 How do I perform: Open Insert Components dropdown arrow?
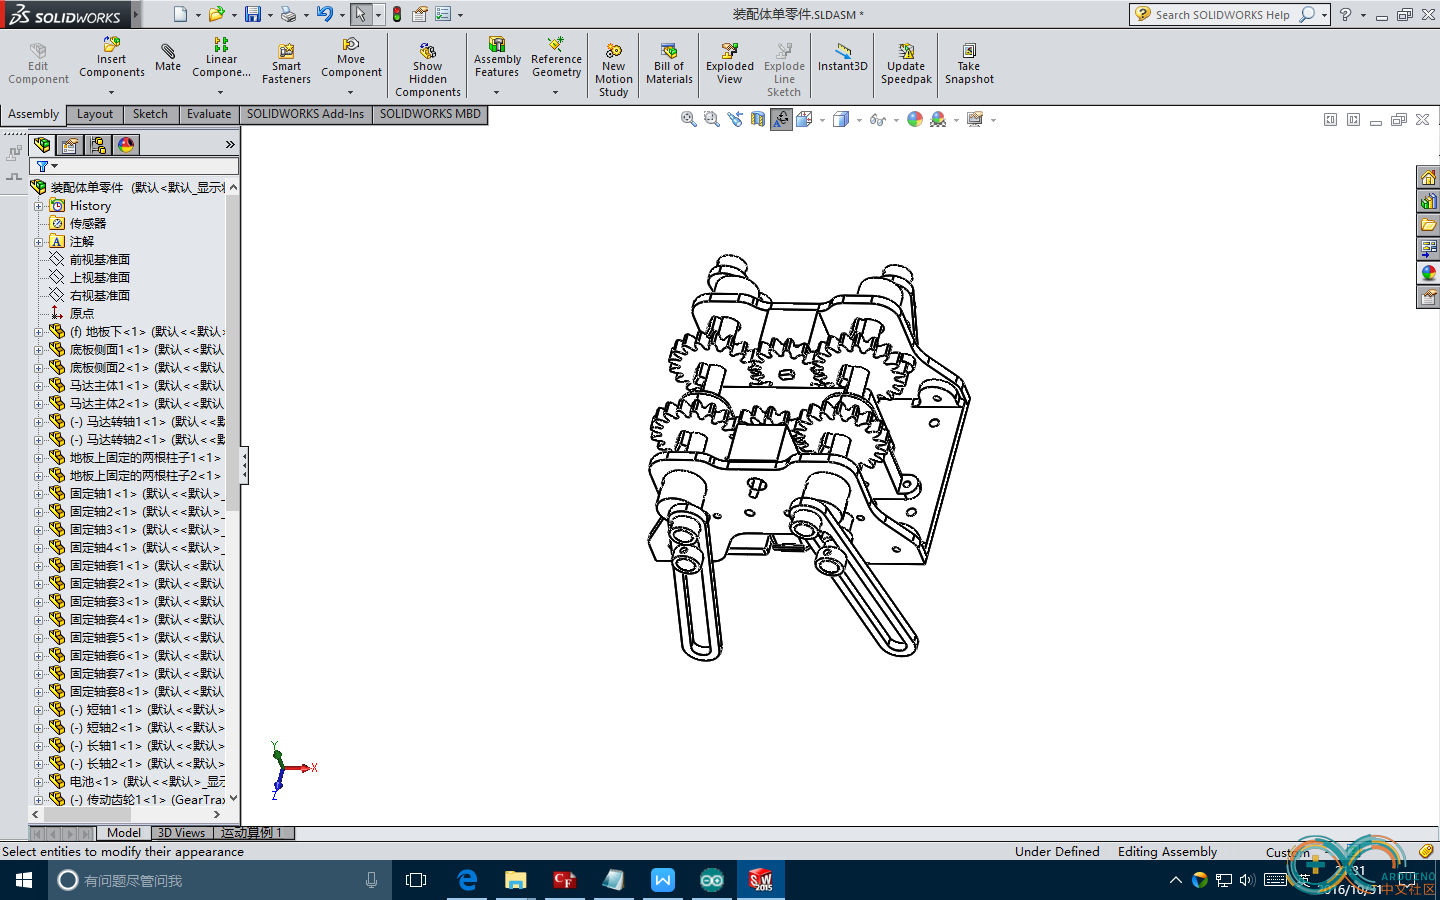coord(111,92)
